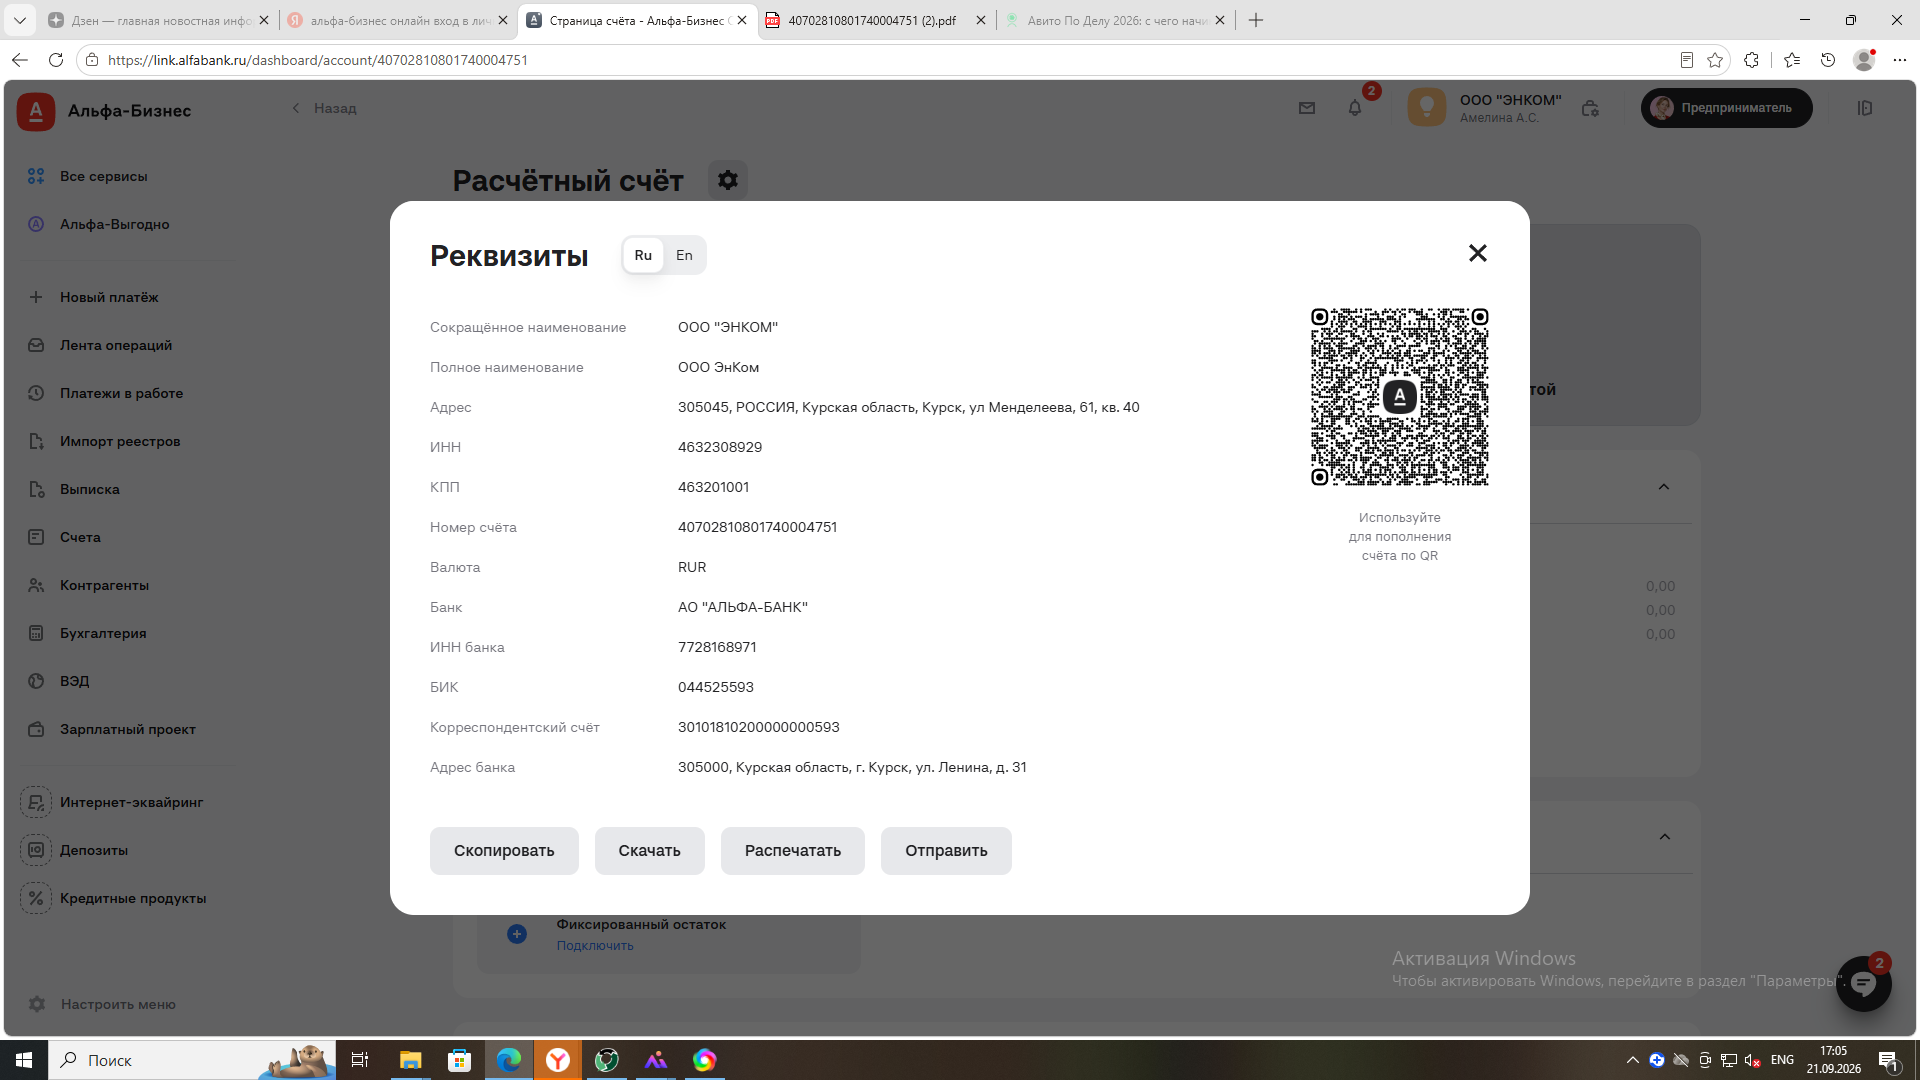Image resolution: width=1920 pixels, height=1080 pixels.
Task: Click the Windows Start button
Action: [x=24, y=1060]
